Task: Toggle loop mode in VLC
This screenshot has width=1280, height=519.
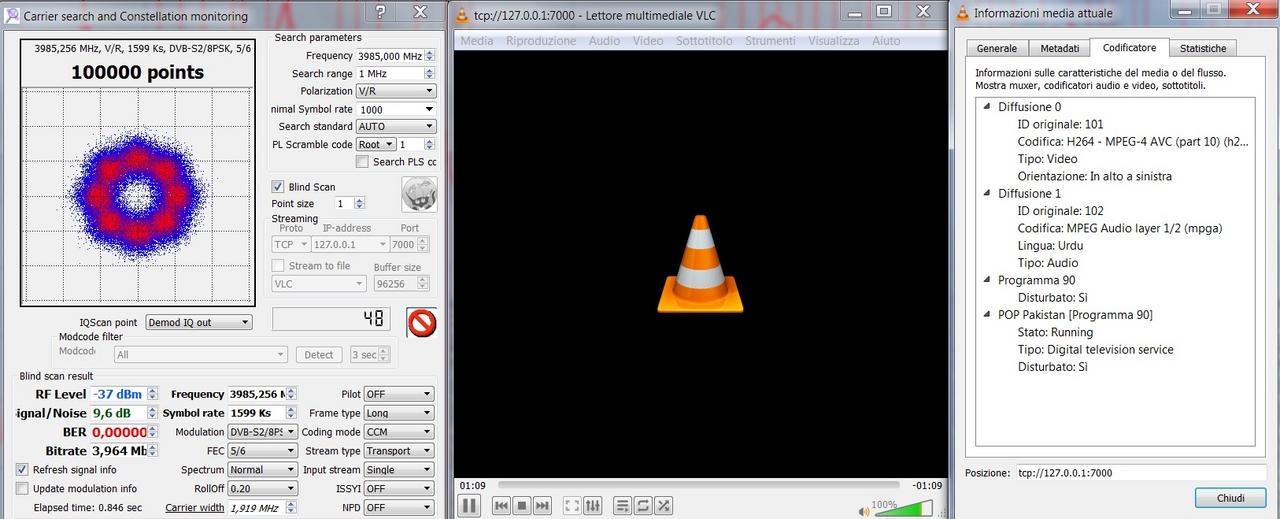Action: 643,506
